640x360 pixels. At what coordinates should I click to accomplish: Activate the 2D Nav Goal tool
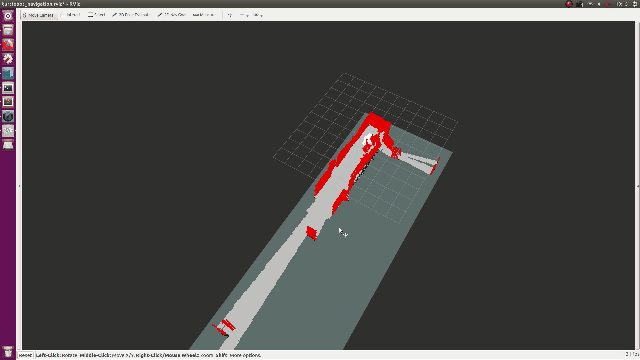point(172,15)
